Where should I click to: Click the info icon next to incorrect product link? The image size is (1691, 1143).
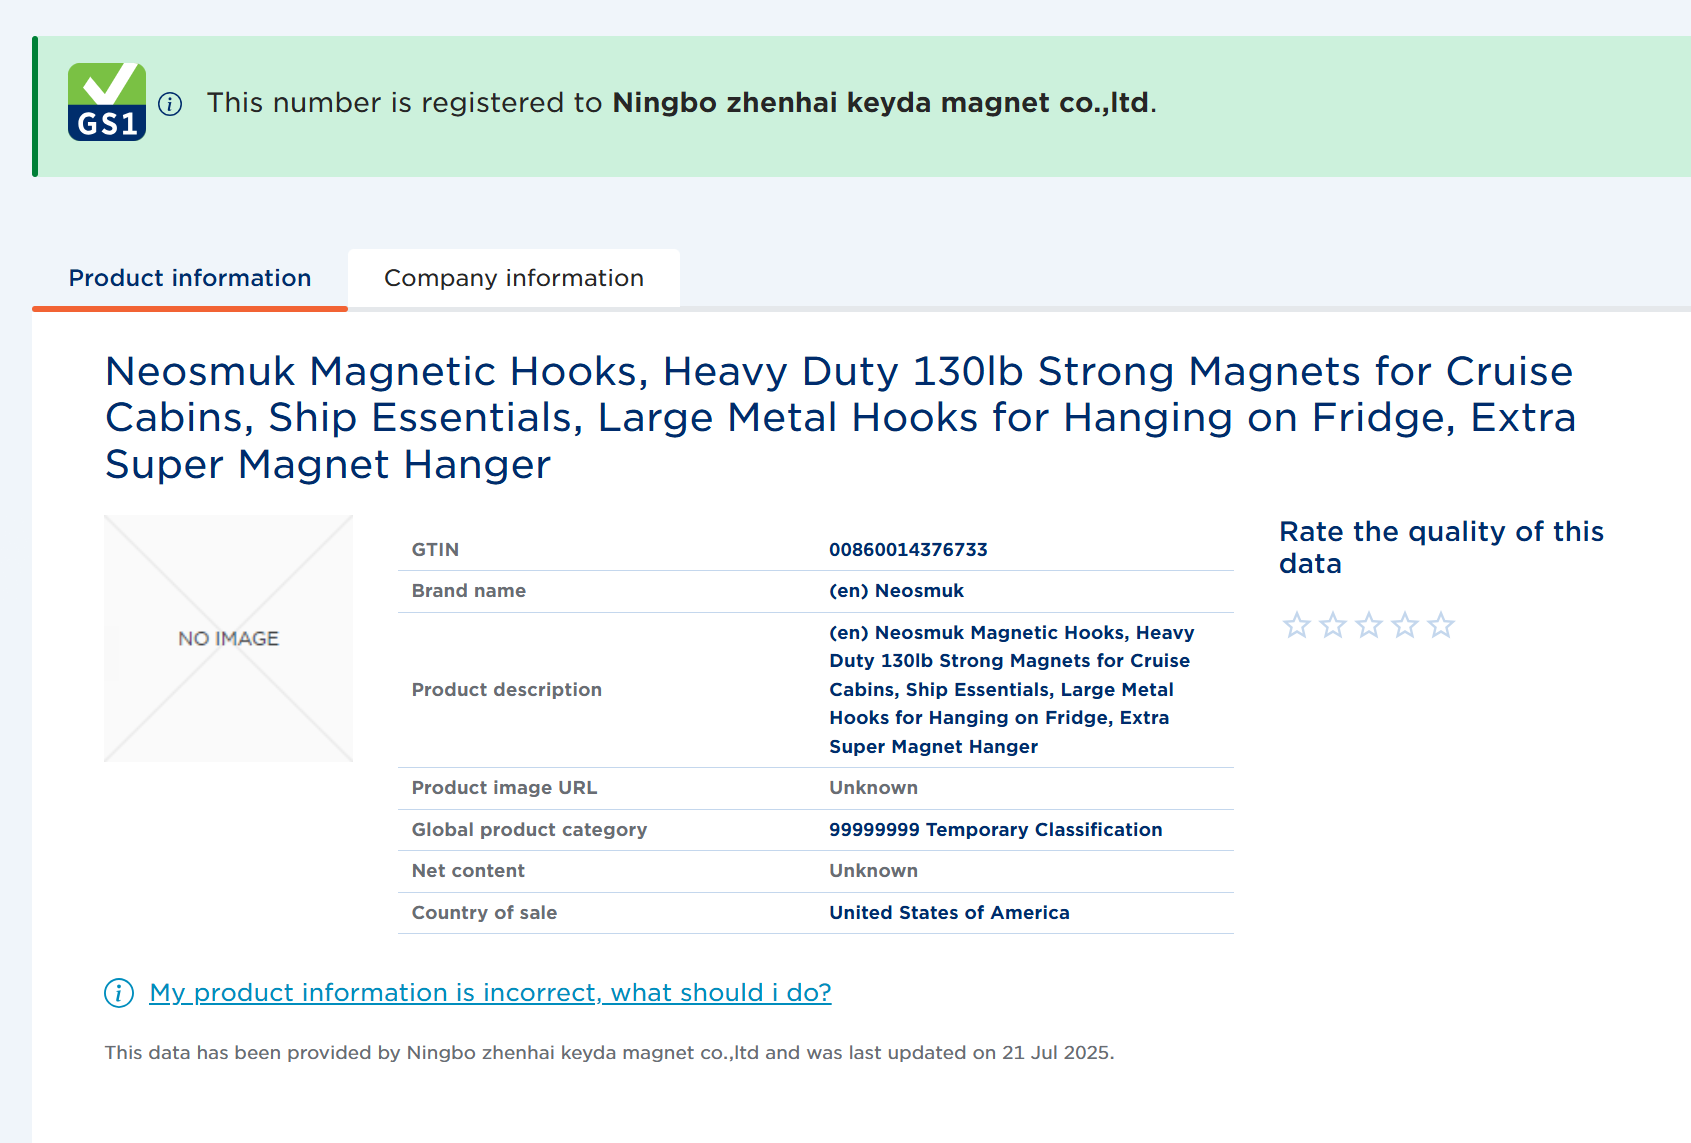click(x=119, y=993)
